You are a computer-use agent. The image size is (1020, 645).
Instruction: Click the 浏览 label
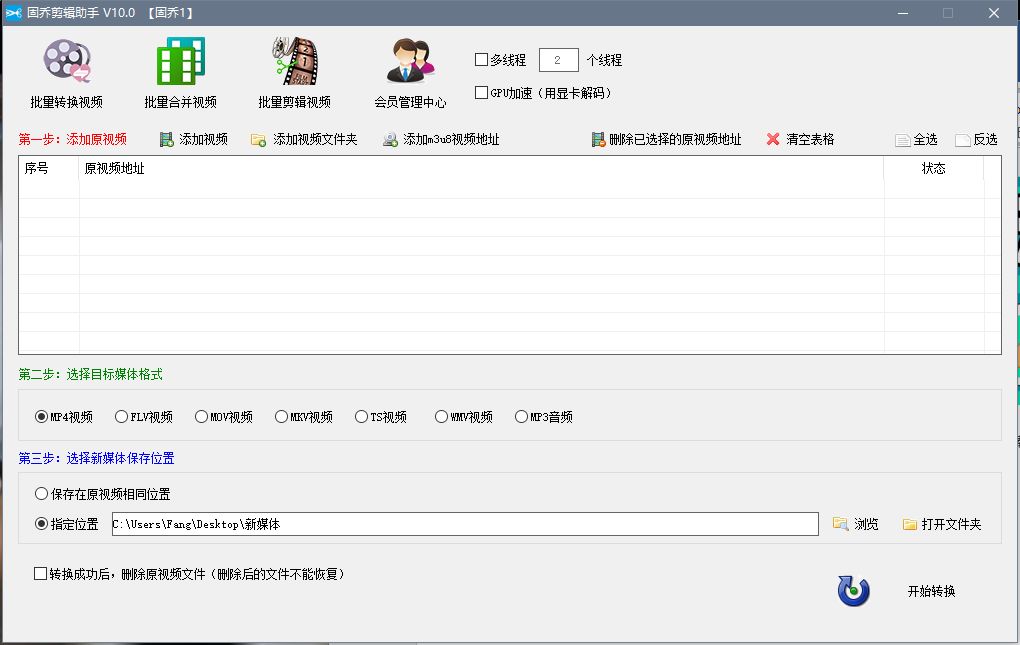coord(866,524)
